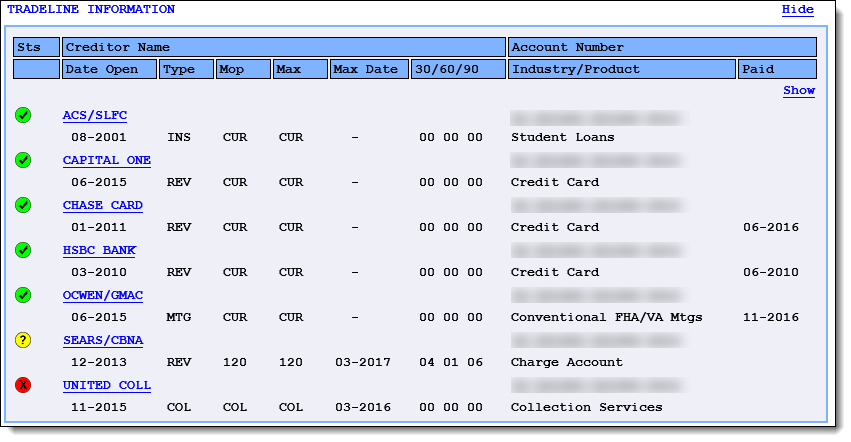851x442 pixels.
Task: Click the 11-2016 paid date
Action: tap(771, 318)
